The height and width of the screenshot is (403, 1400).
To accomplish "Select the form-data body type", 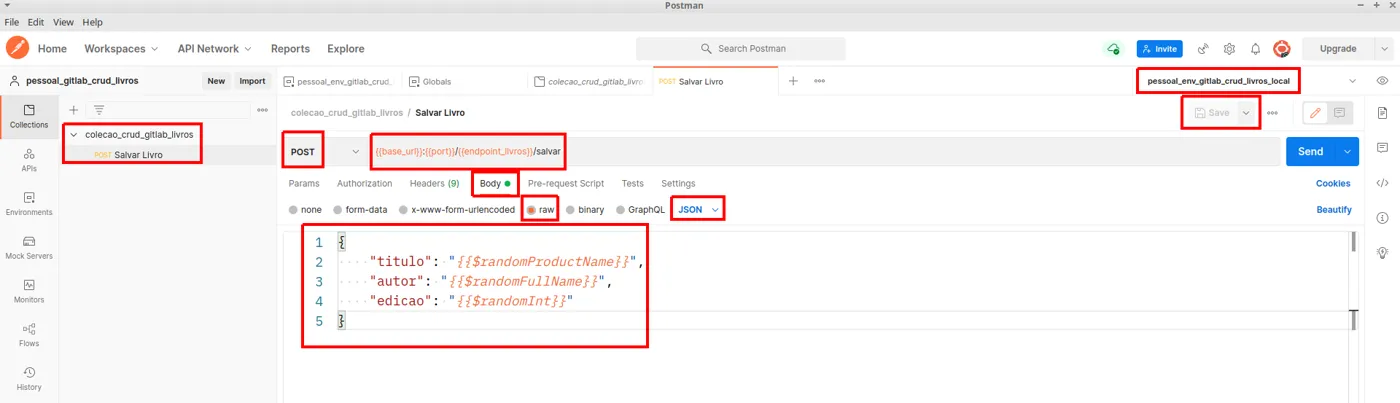I will click(x=360, y=210).
